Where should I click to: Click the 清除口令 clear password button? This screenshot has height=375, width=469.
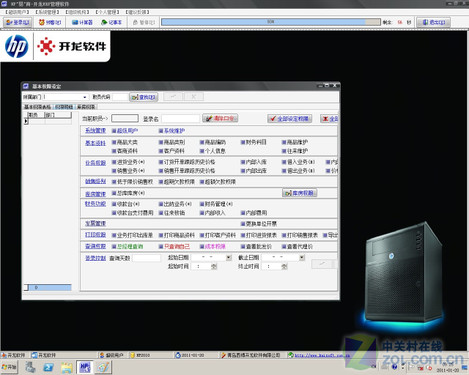(x=220, y=118)
